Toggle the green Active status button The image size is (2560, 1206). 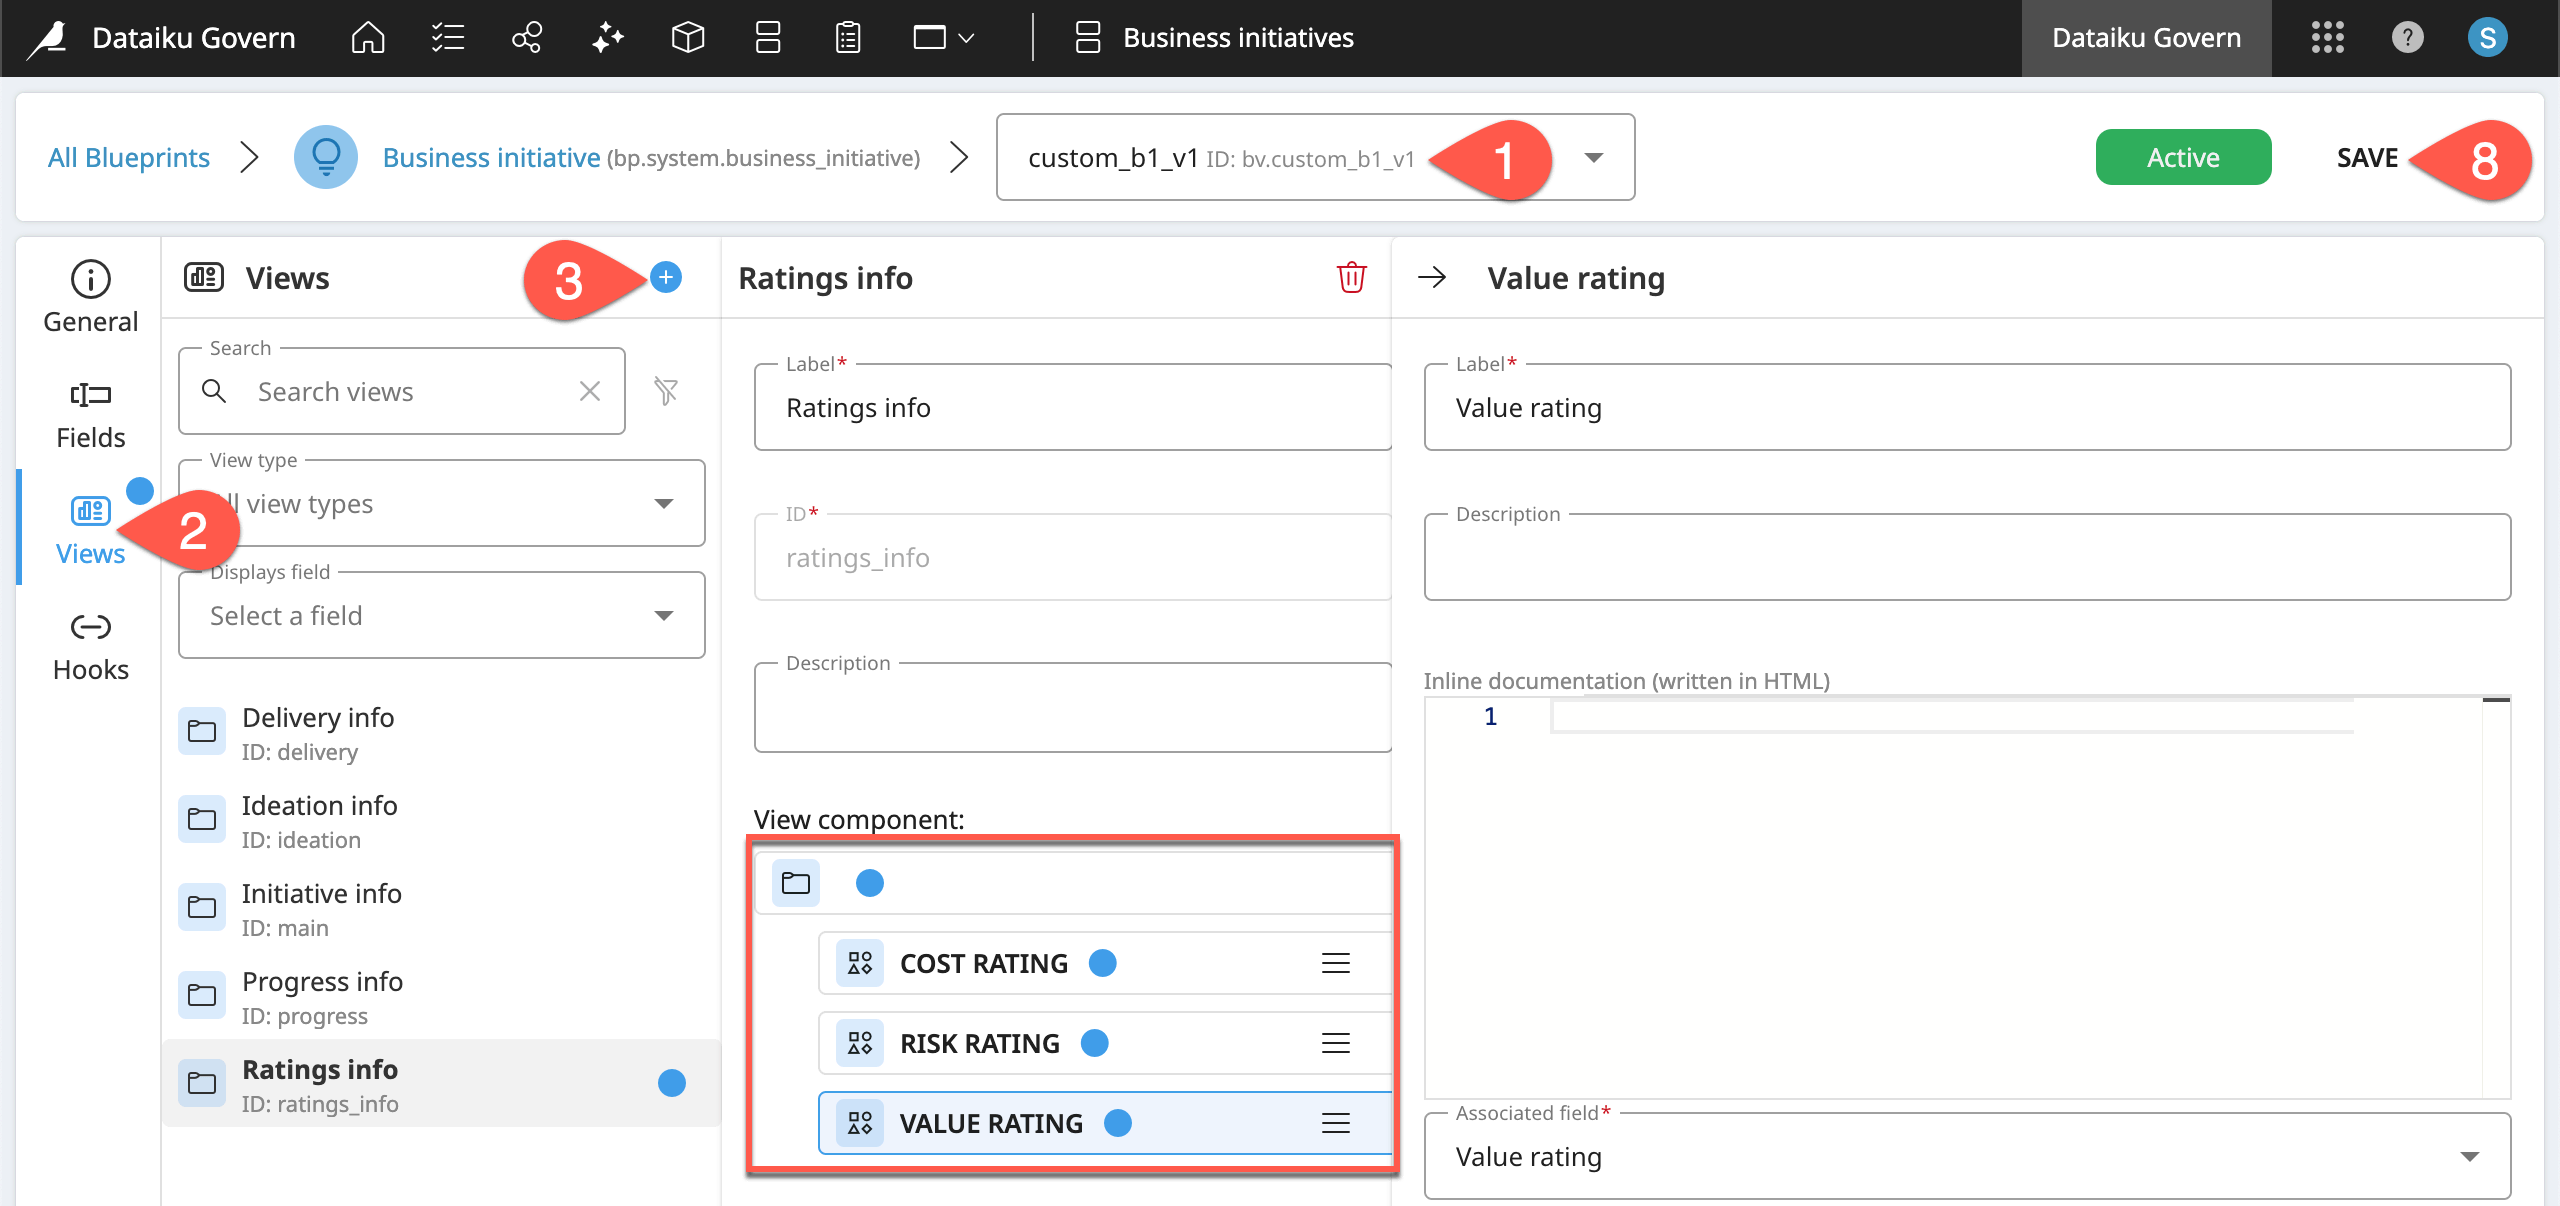pyautogui.click(x=2182, y=157)
